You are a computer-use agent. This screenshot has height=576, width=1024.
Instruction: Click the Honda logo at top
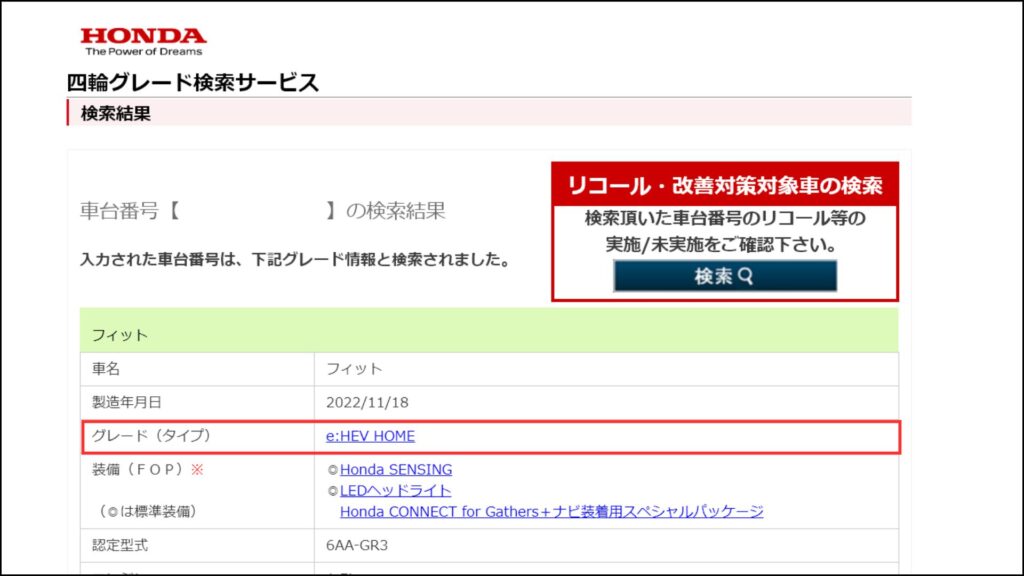pos(143,41)
